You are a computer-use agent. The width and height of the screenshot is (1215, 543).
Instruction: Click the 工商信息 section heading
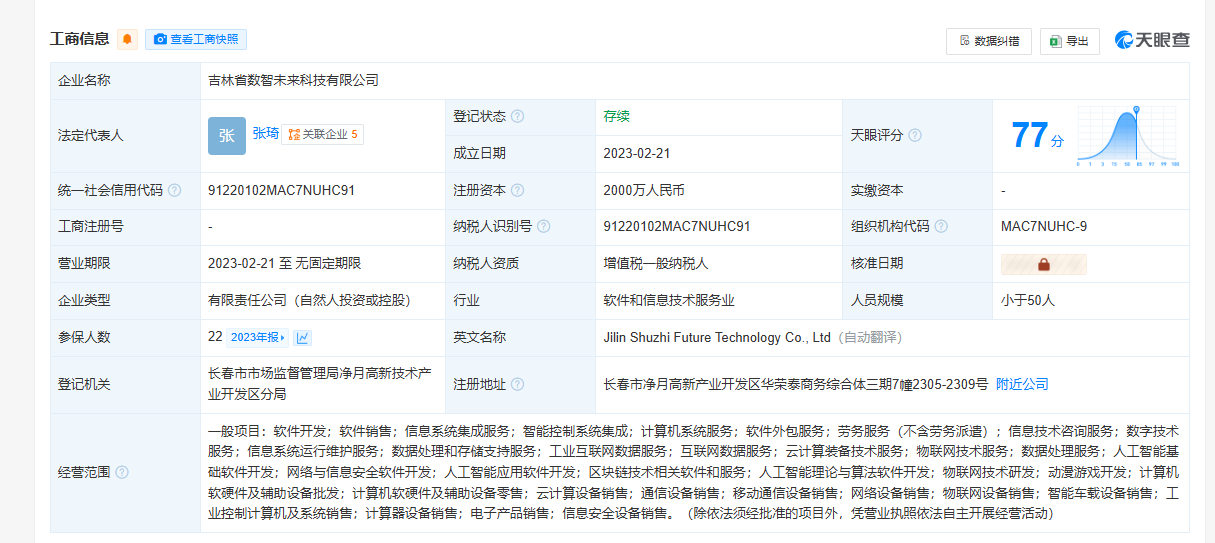(x=80, y=39)
